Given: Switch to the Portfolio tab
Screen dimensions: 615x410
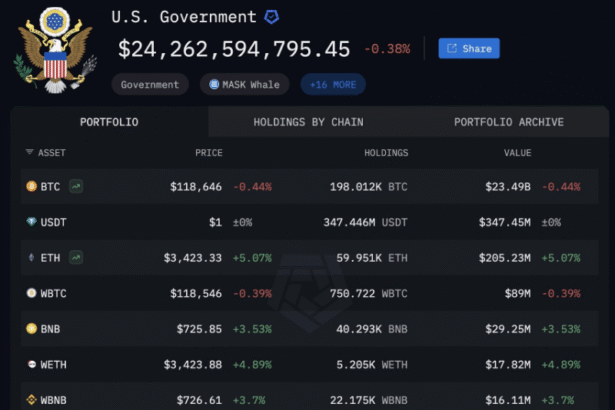Looking at the screenshot, I should [109, 122].
